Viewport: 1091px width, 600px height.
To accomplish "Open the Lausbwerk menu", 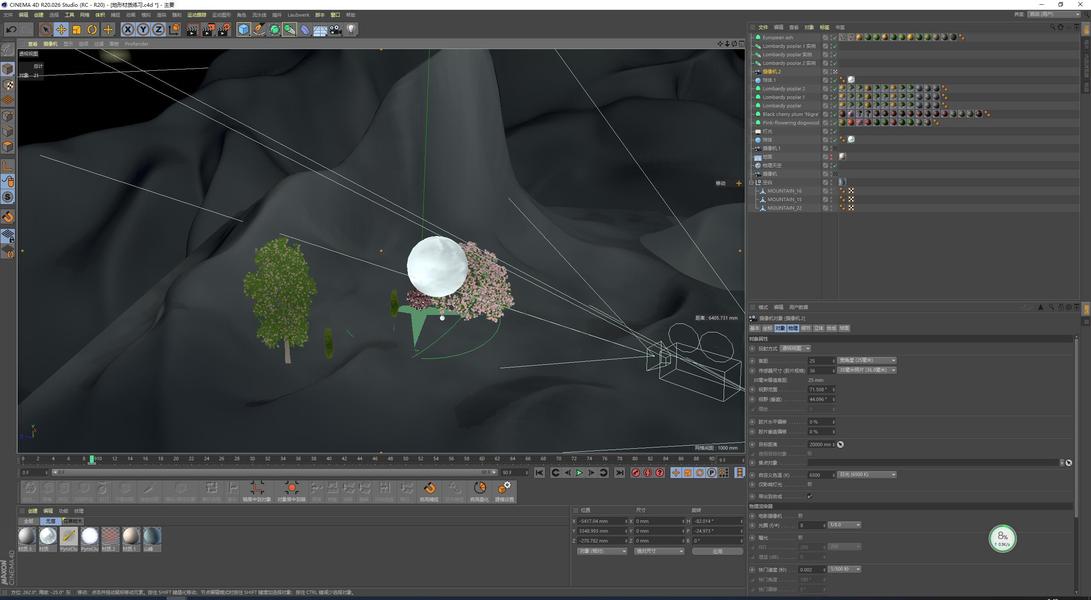I will 298,15.
